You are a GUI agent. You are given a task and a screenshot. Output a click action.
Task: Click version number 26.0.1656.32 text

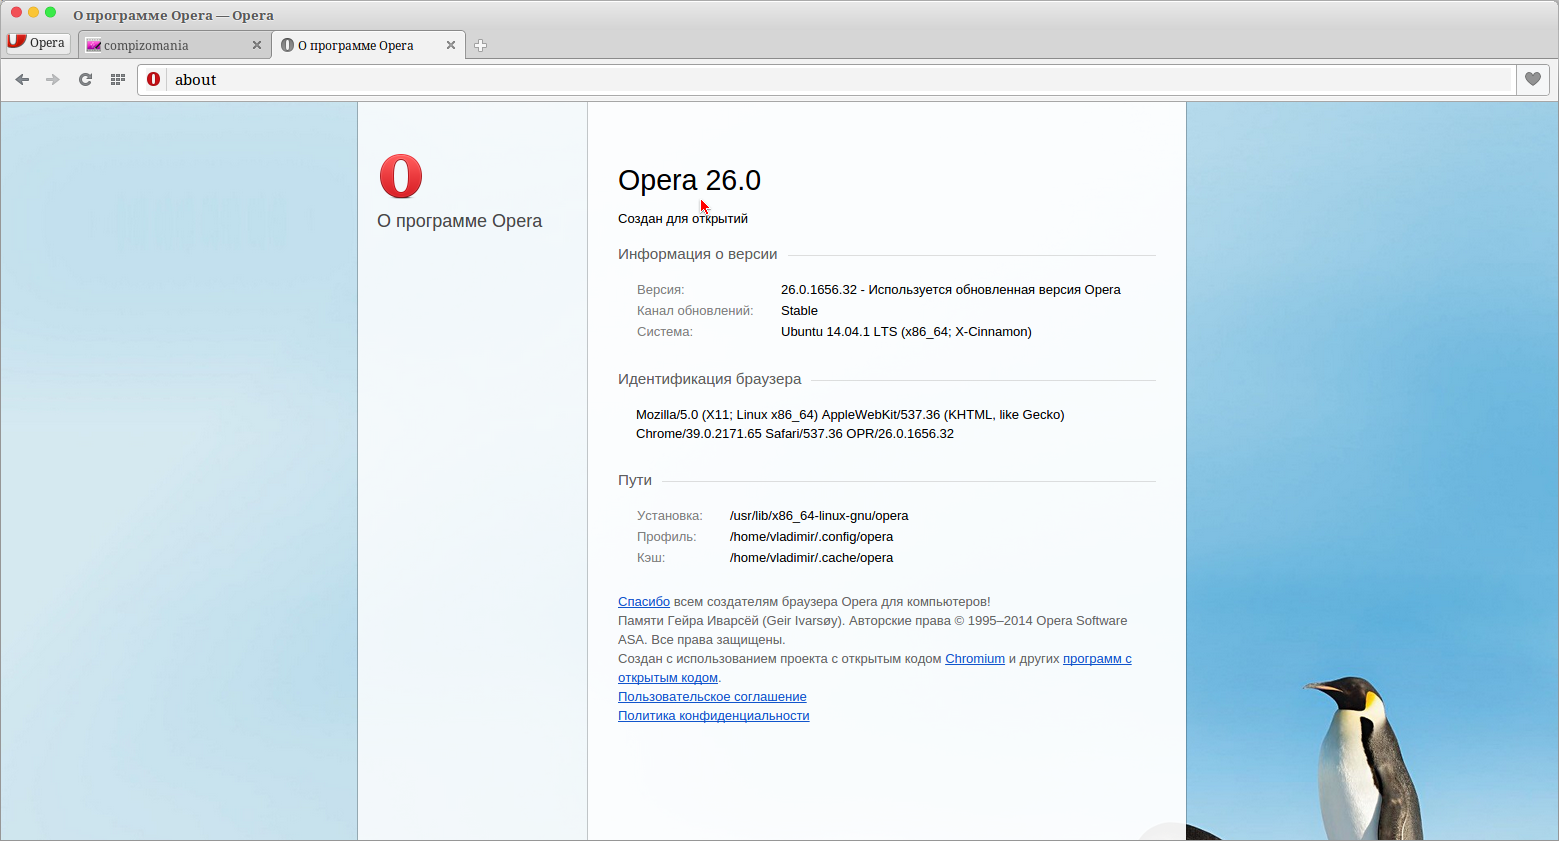819,290
